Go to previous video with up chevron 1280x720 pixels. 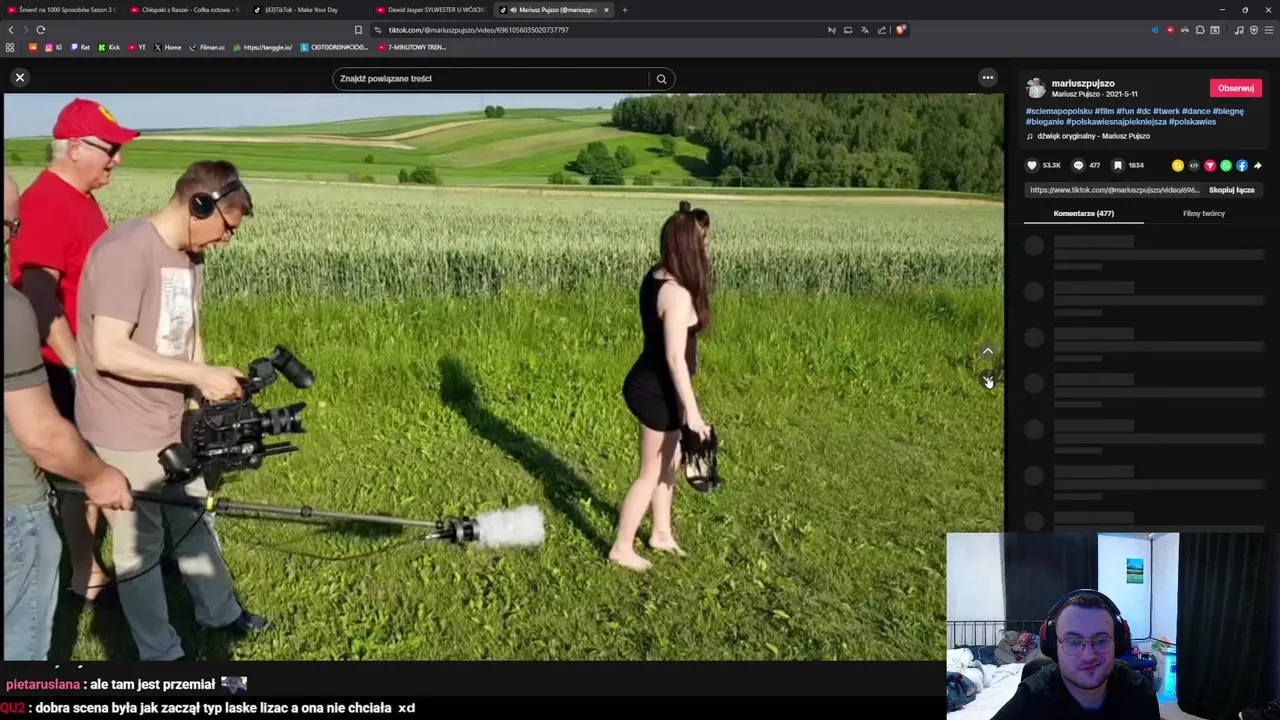pyautogui.click(x=988, y=351)
